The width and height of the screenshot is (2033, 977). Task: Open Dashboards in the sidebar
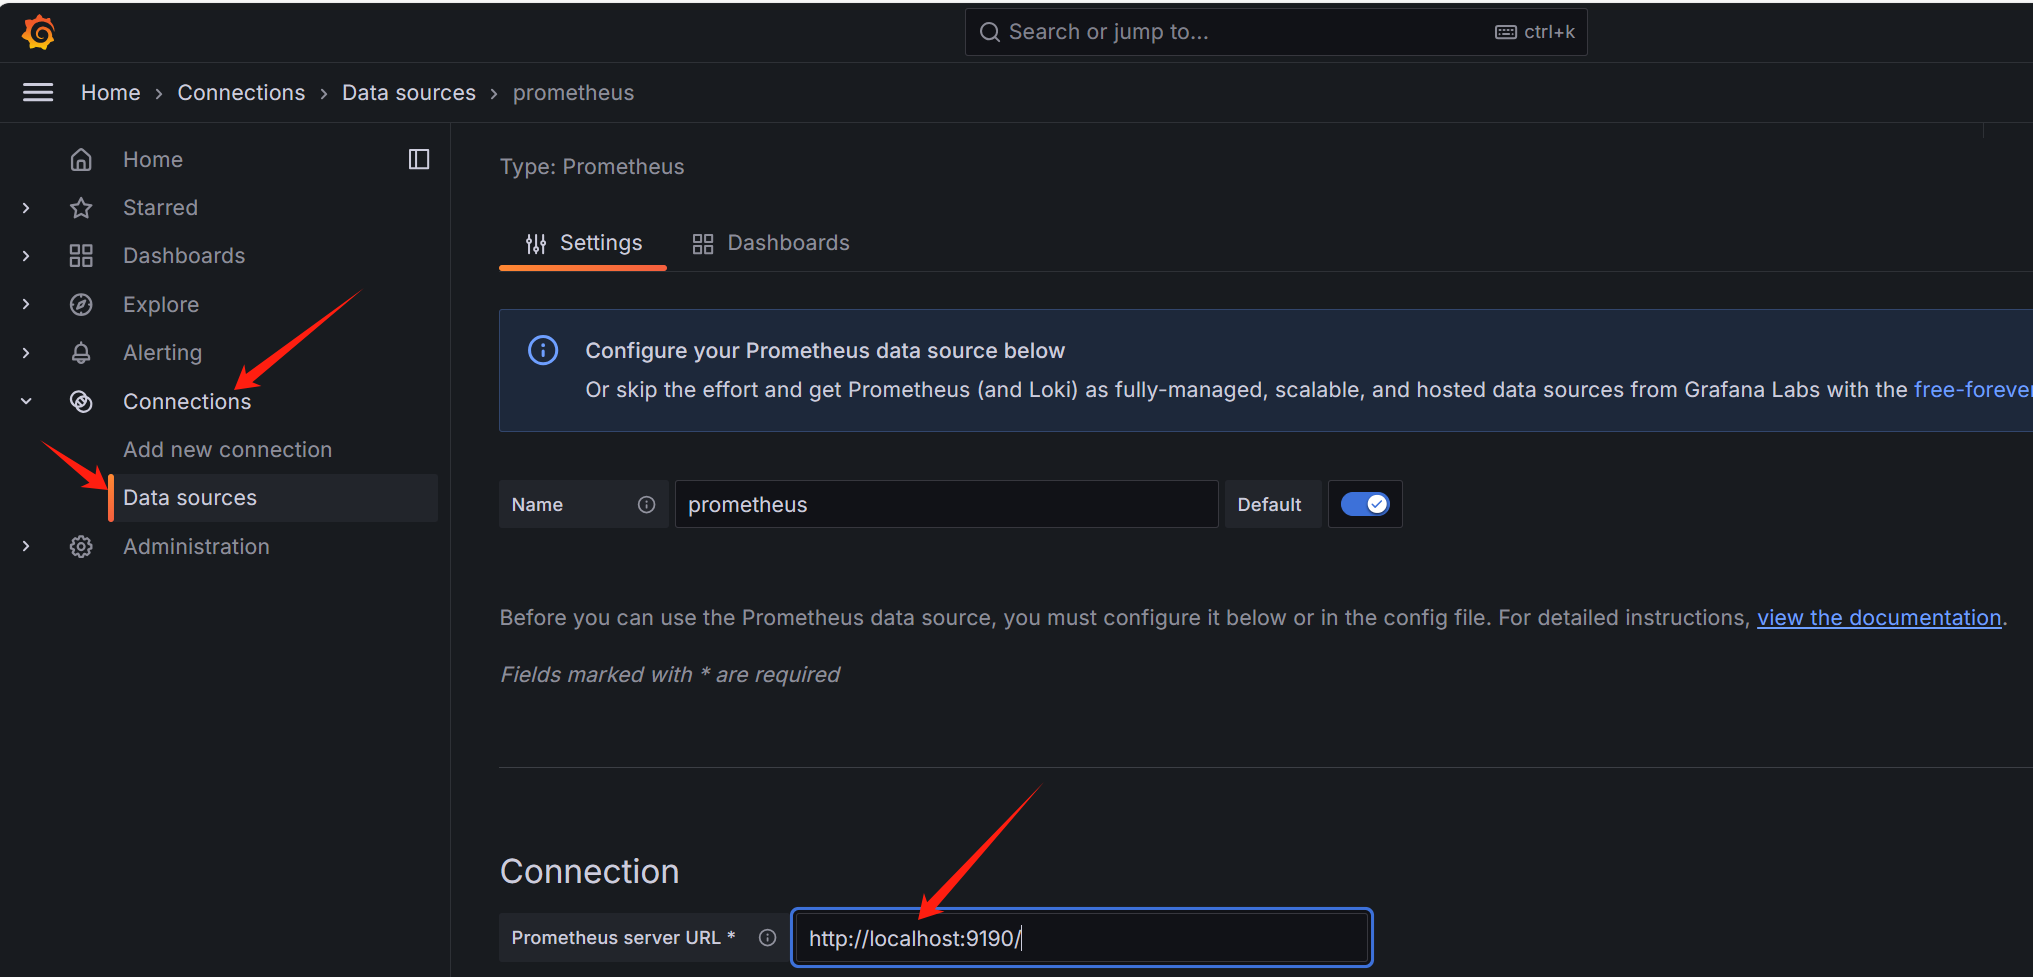[x=184, y=256]
